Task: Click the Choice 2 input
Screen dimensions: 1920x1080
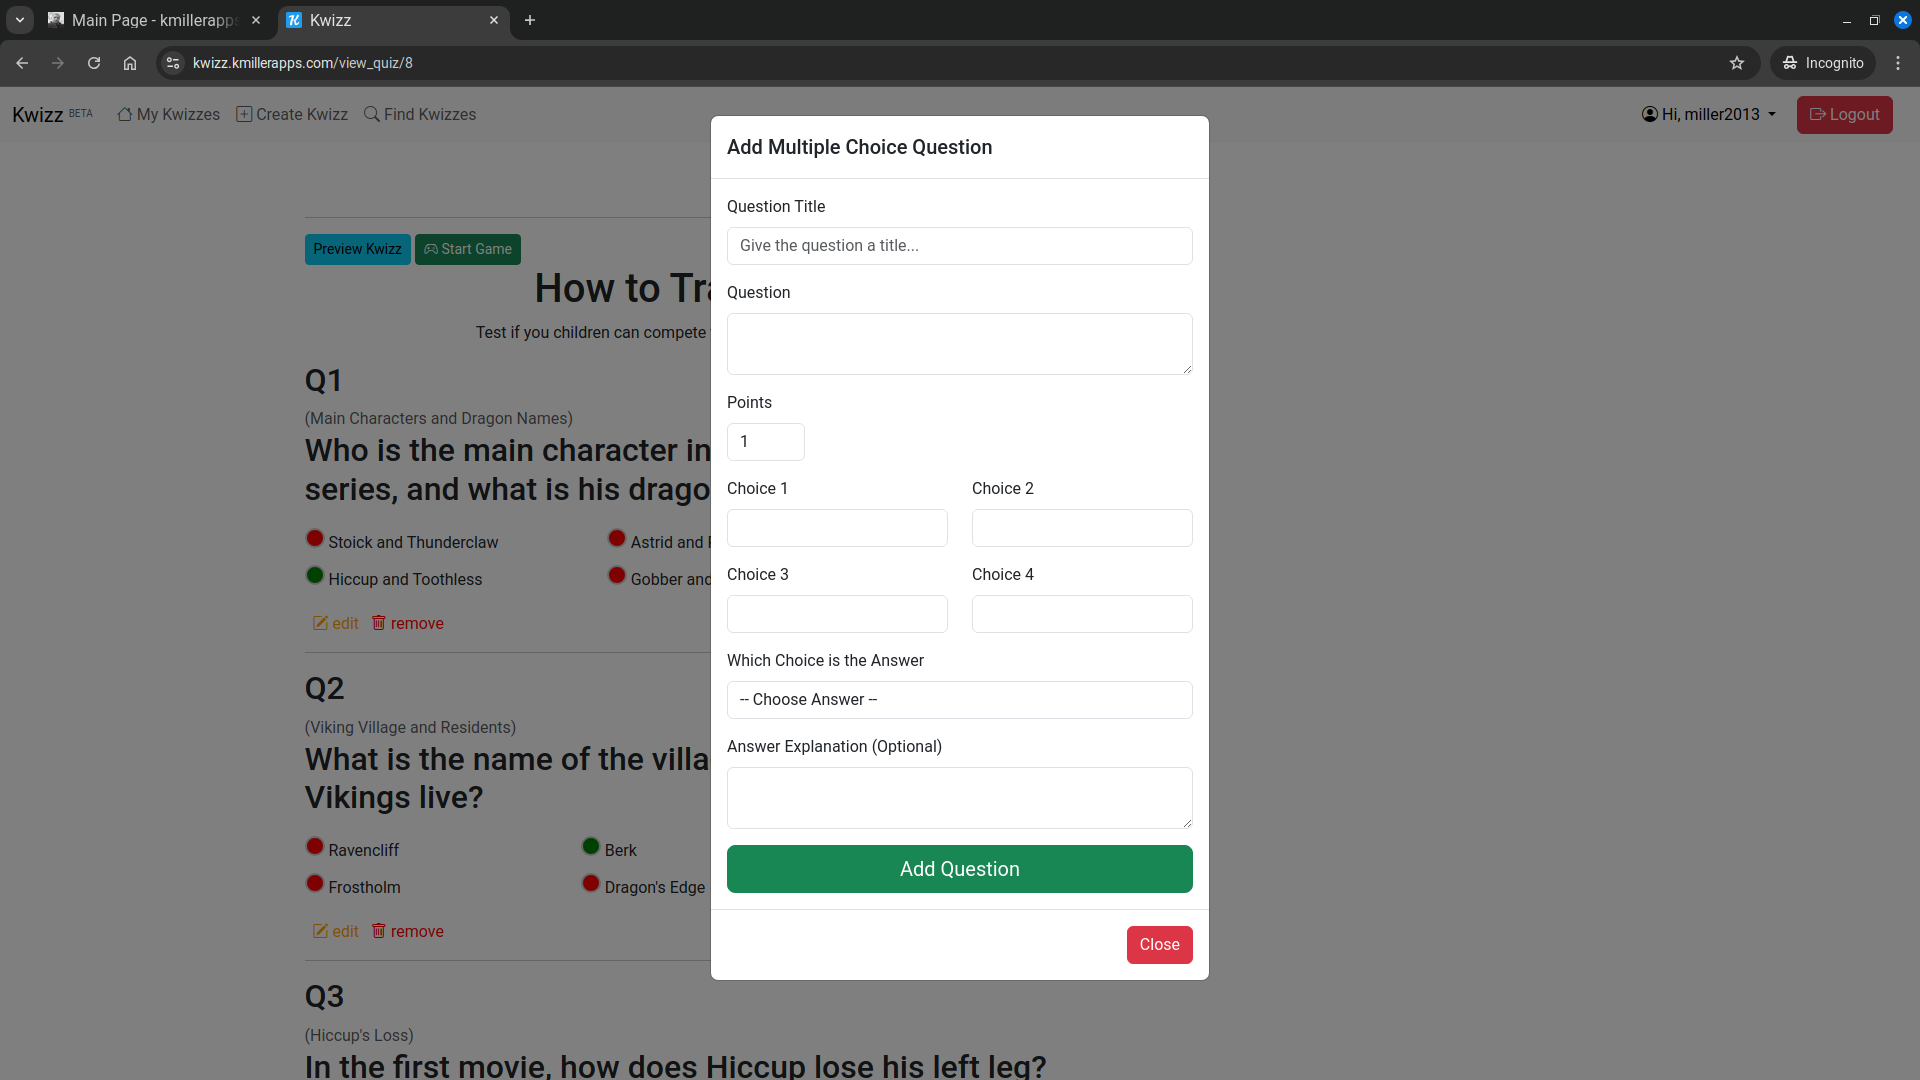Action: pos(1082,528)
